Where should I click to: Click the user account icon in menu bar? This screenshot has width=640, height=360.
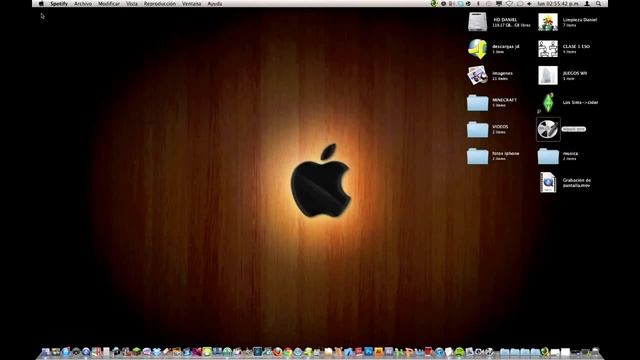(587, 4)
